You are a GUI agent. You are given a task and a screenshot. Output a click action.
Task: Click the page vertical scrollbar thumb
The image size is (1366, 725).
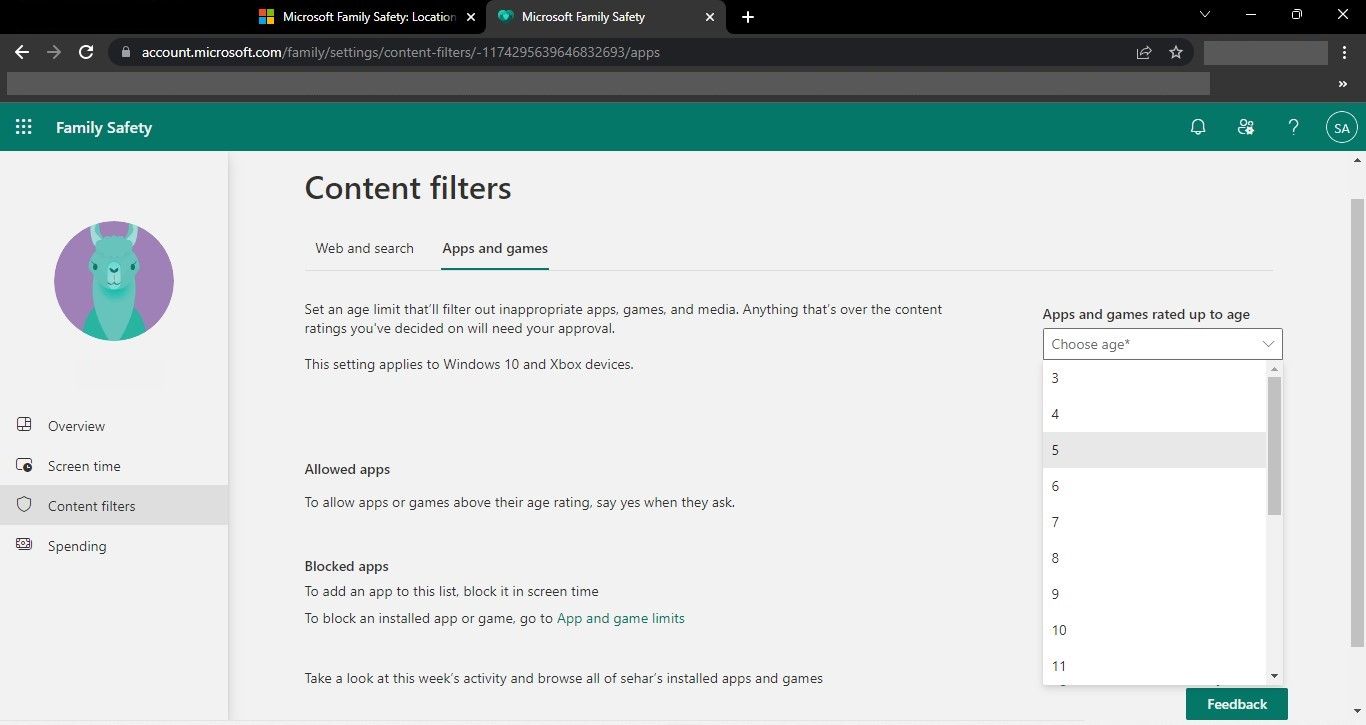click(x=1357, y=422)
